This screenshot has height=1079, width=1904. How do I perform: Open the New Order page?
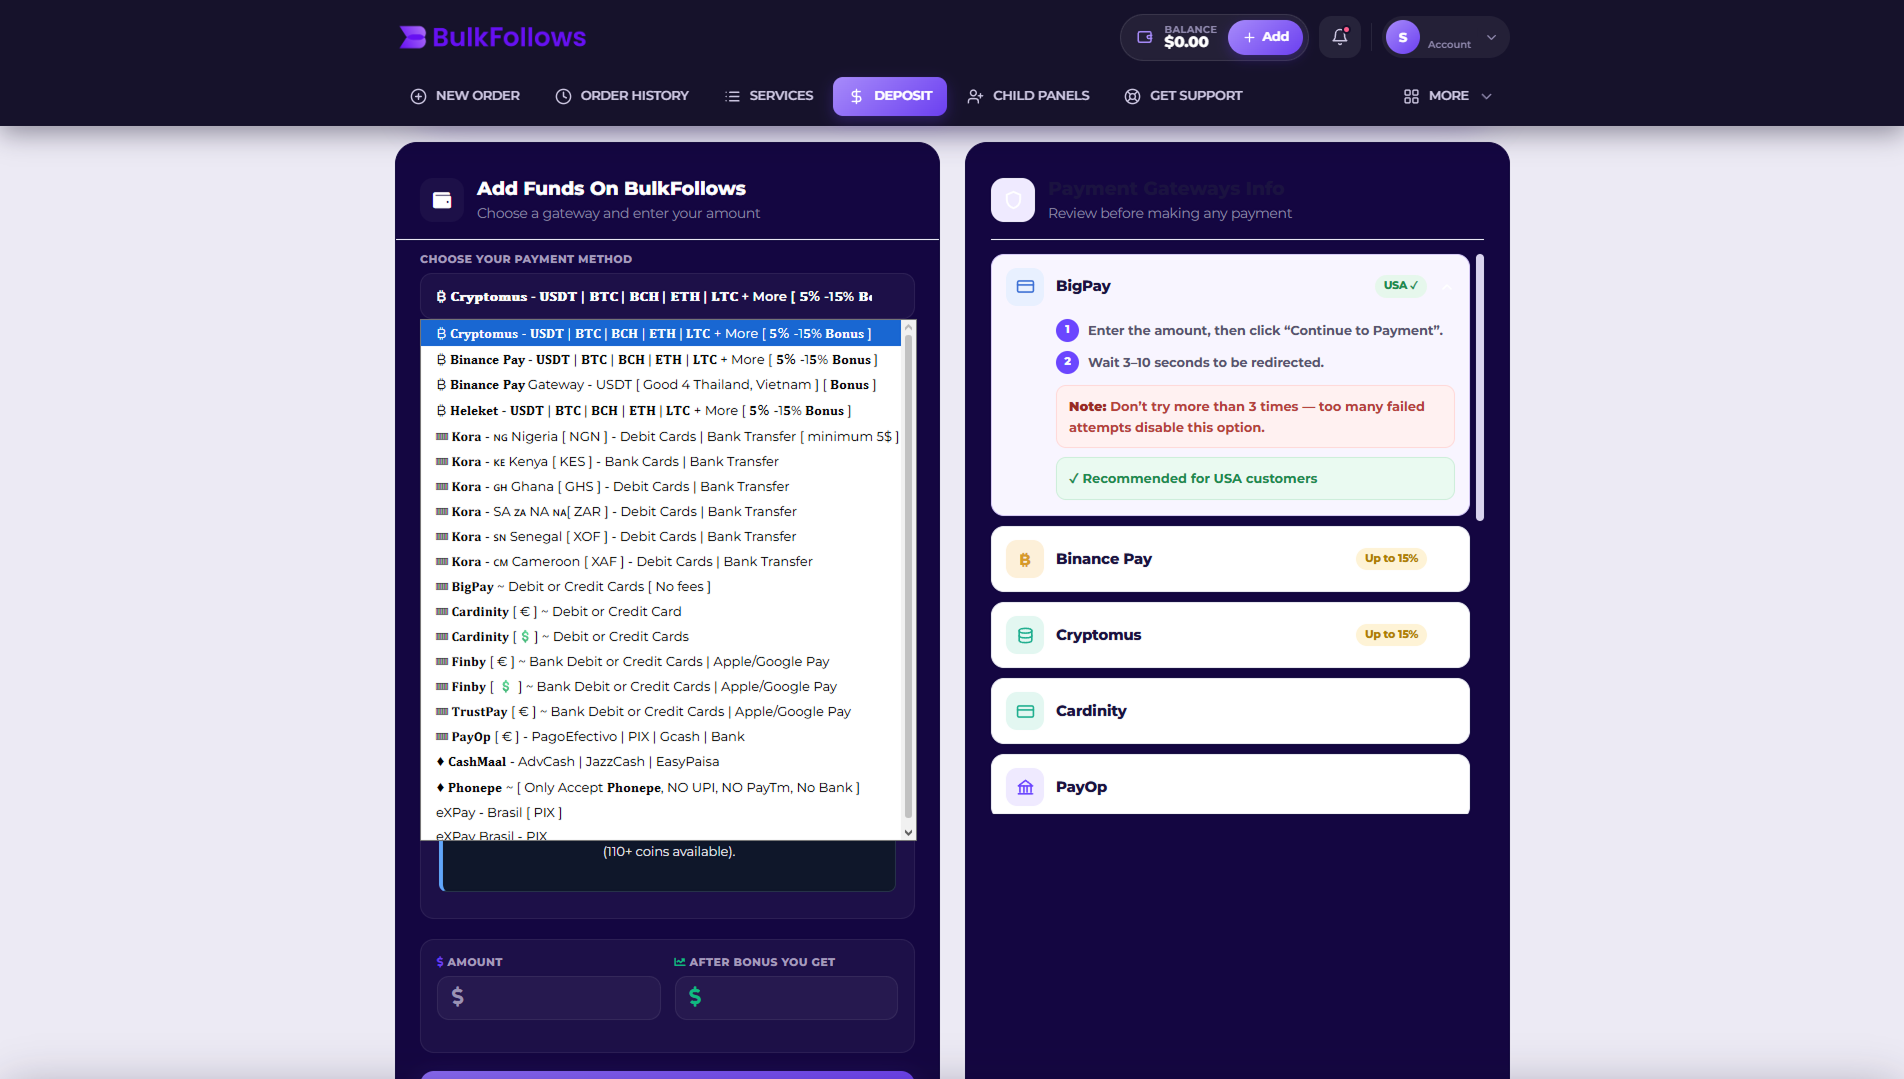pos(465,96)
